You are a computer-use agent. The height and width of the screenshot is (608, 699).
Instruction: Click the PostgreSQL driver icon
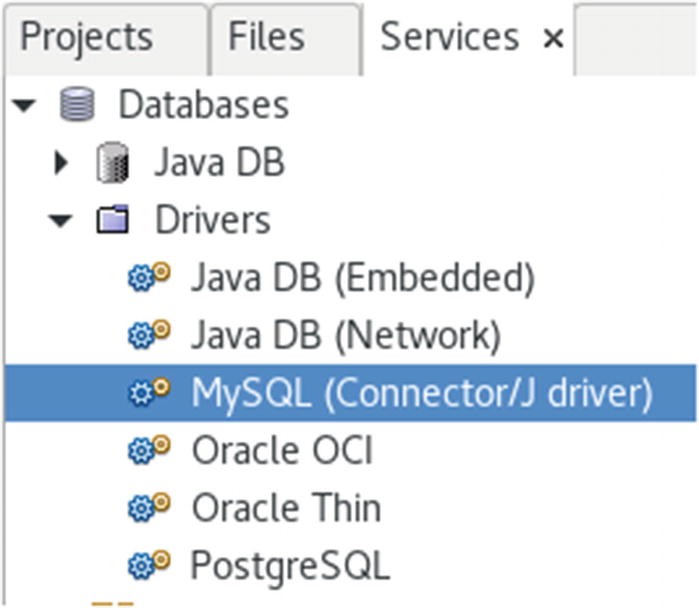[x=149, y=565]
